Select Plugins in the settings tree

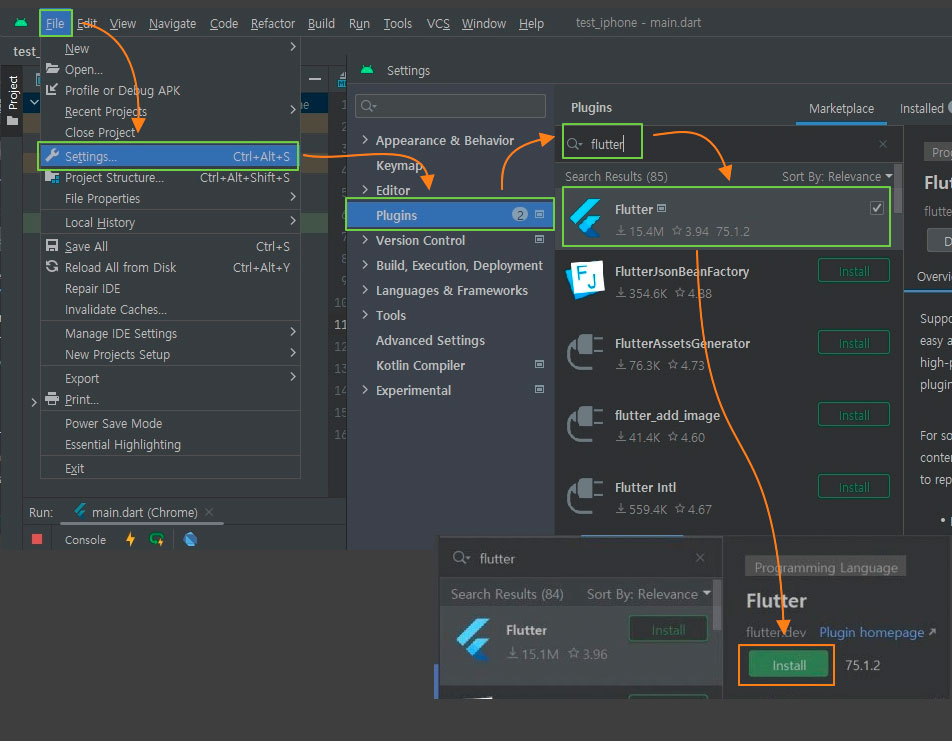coord(450,215)
